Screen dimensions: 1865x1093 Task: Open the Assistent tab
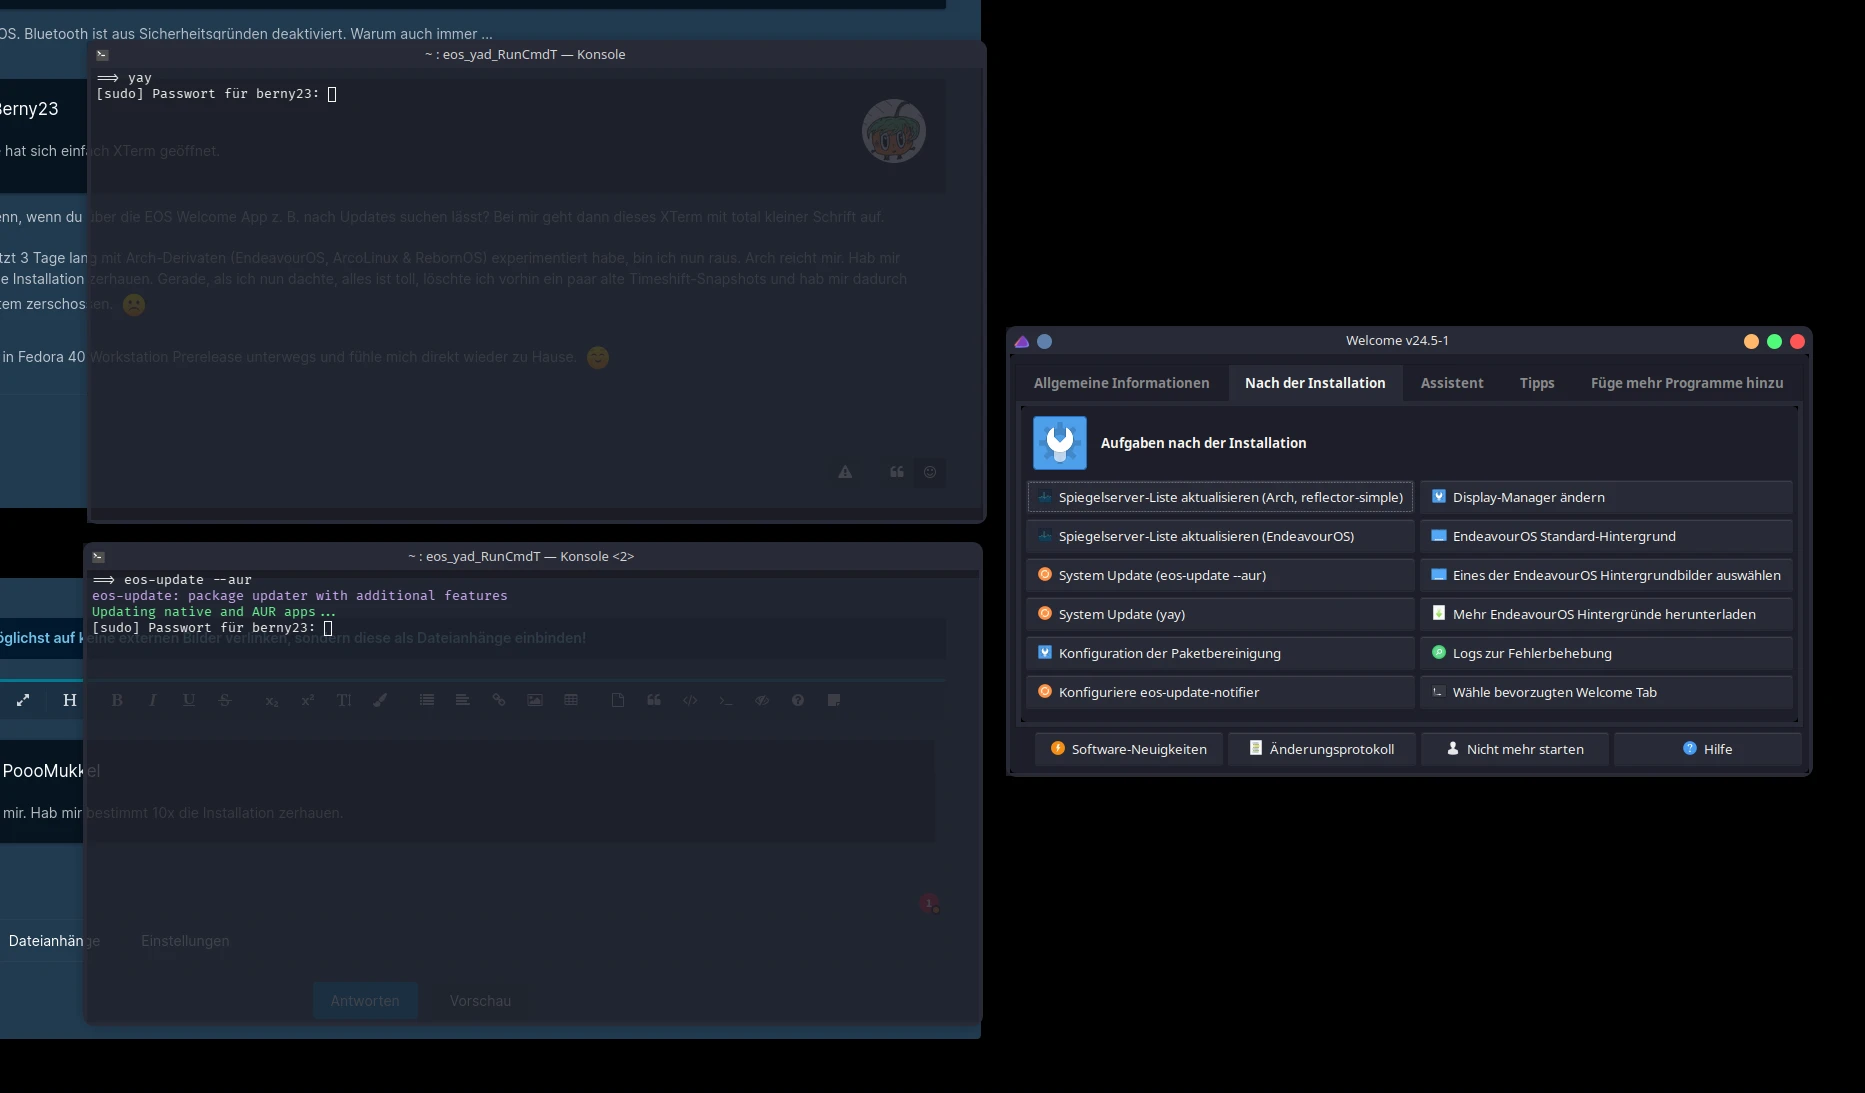[1452, 383]
